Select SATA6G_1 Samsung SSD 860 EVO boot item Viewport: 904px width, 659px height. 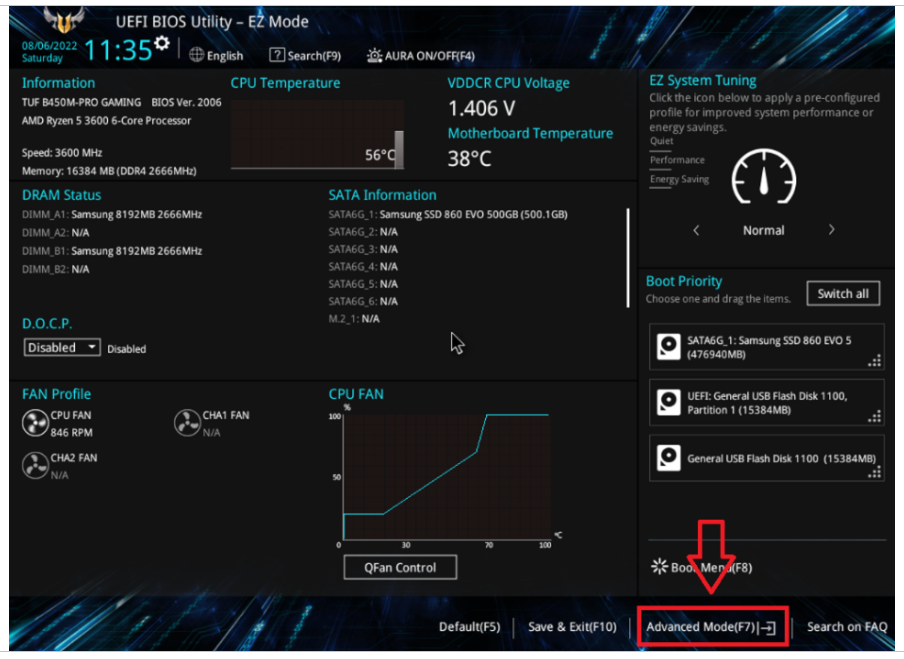[766, 347]
